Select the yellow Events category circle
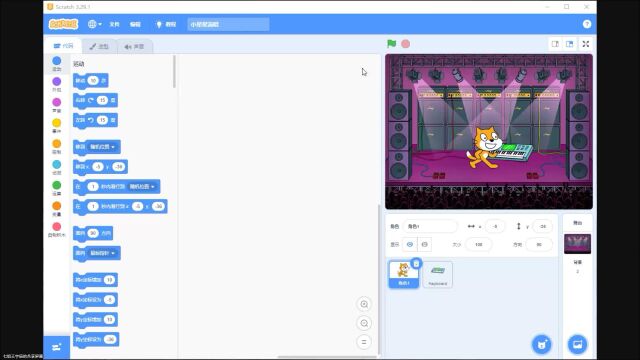The image size is (640, 360). (57, 123)
